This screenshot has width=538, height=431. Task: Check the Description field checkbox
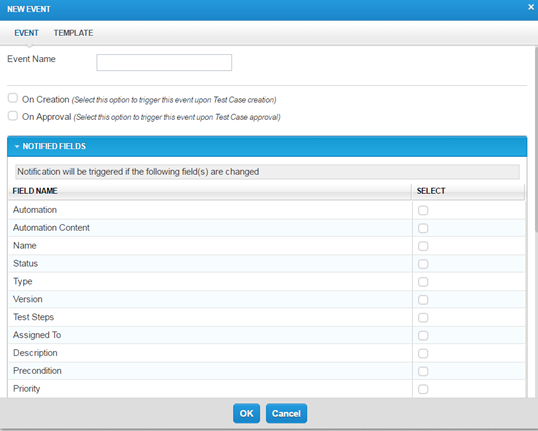(423, 353)
